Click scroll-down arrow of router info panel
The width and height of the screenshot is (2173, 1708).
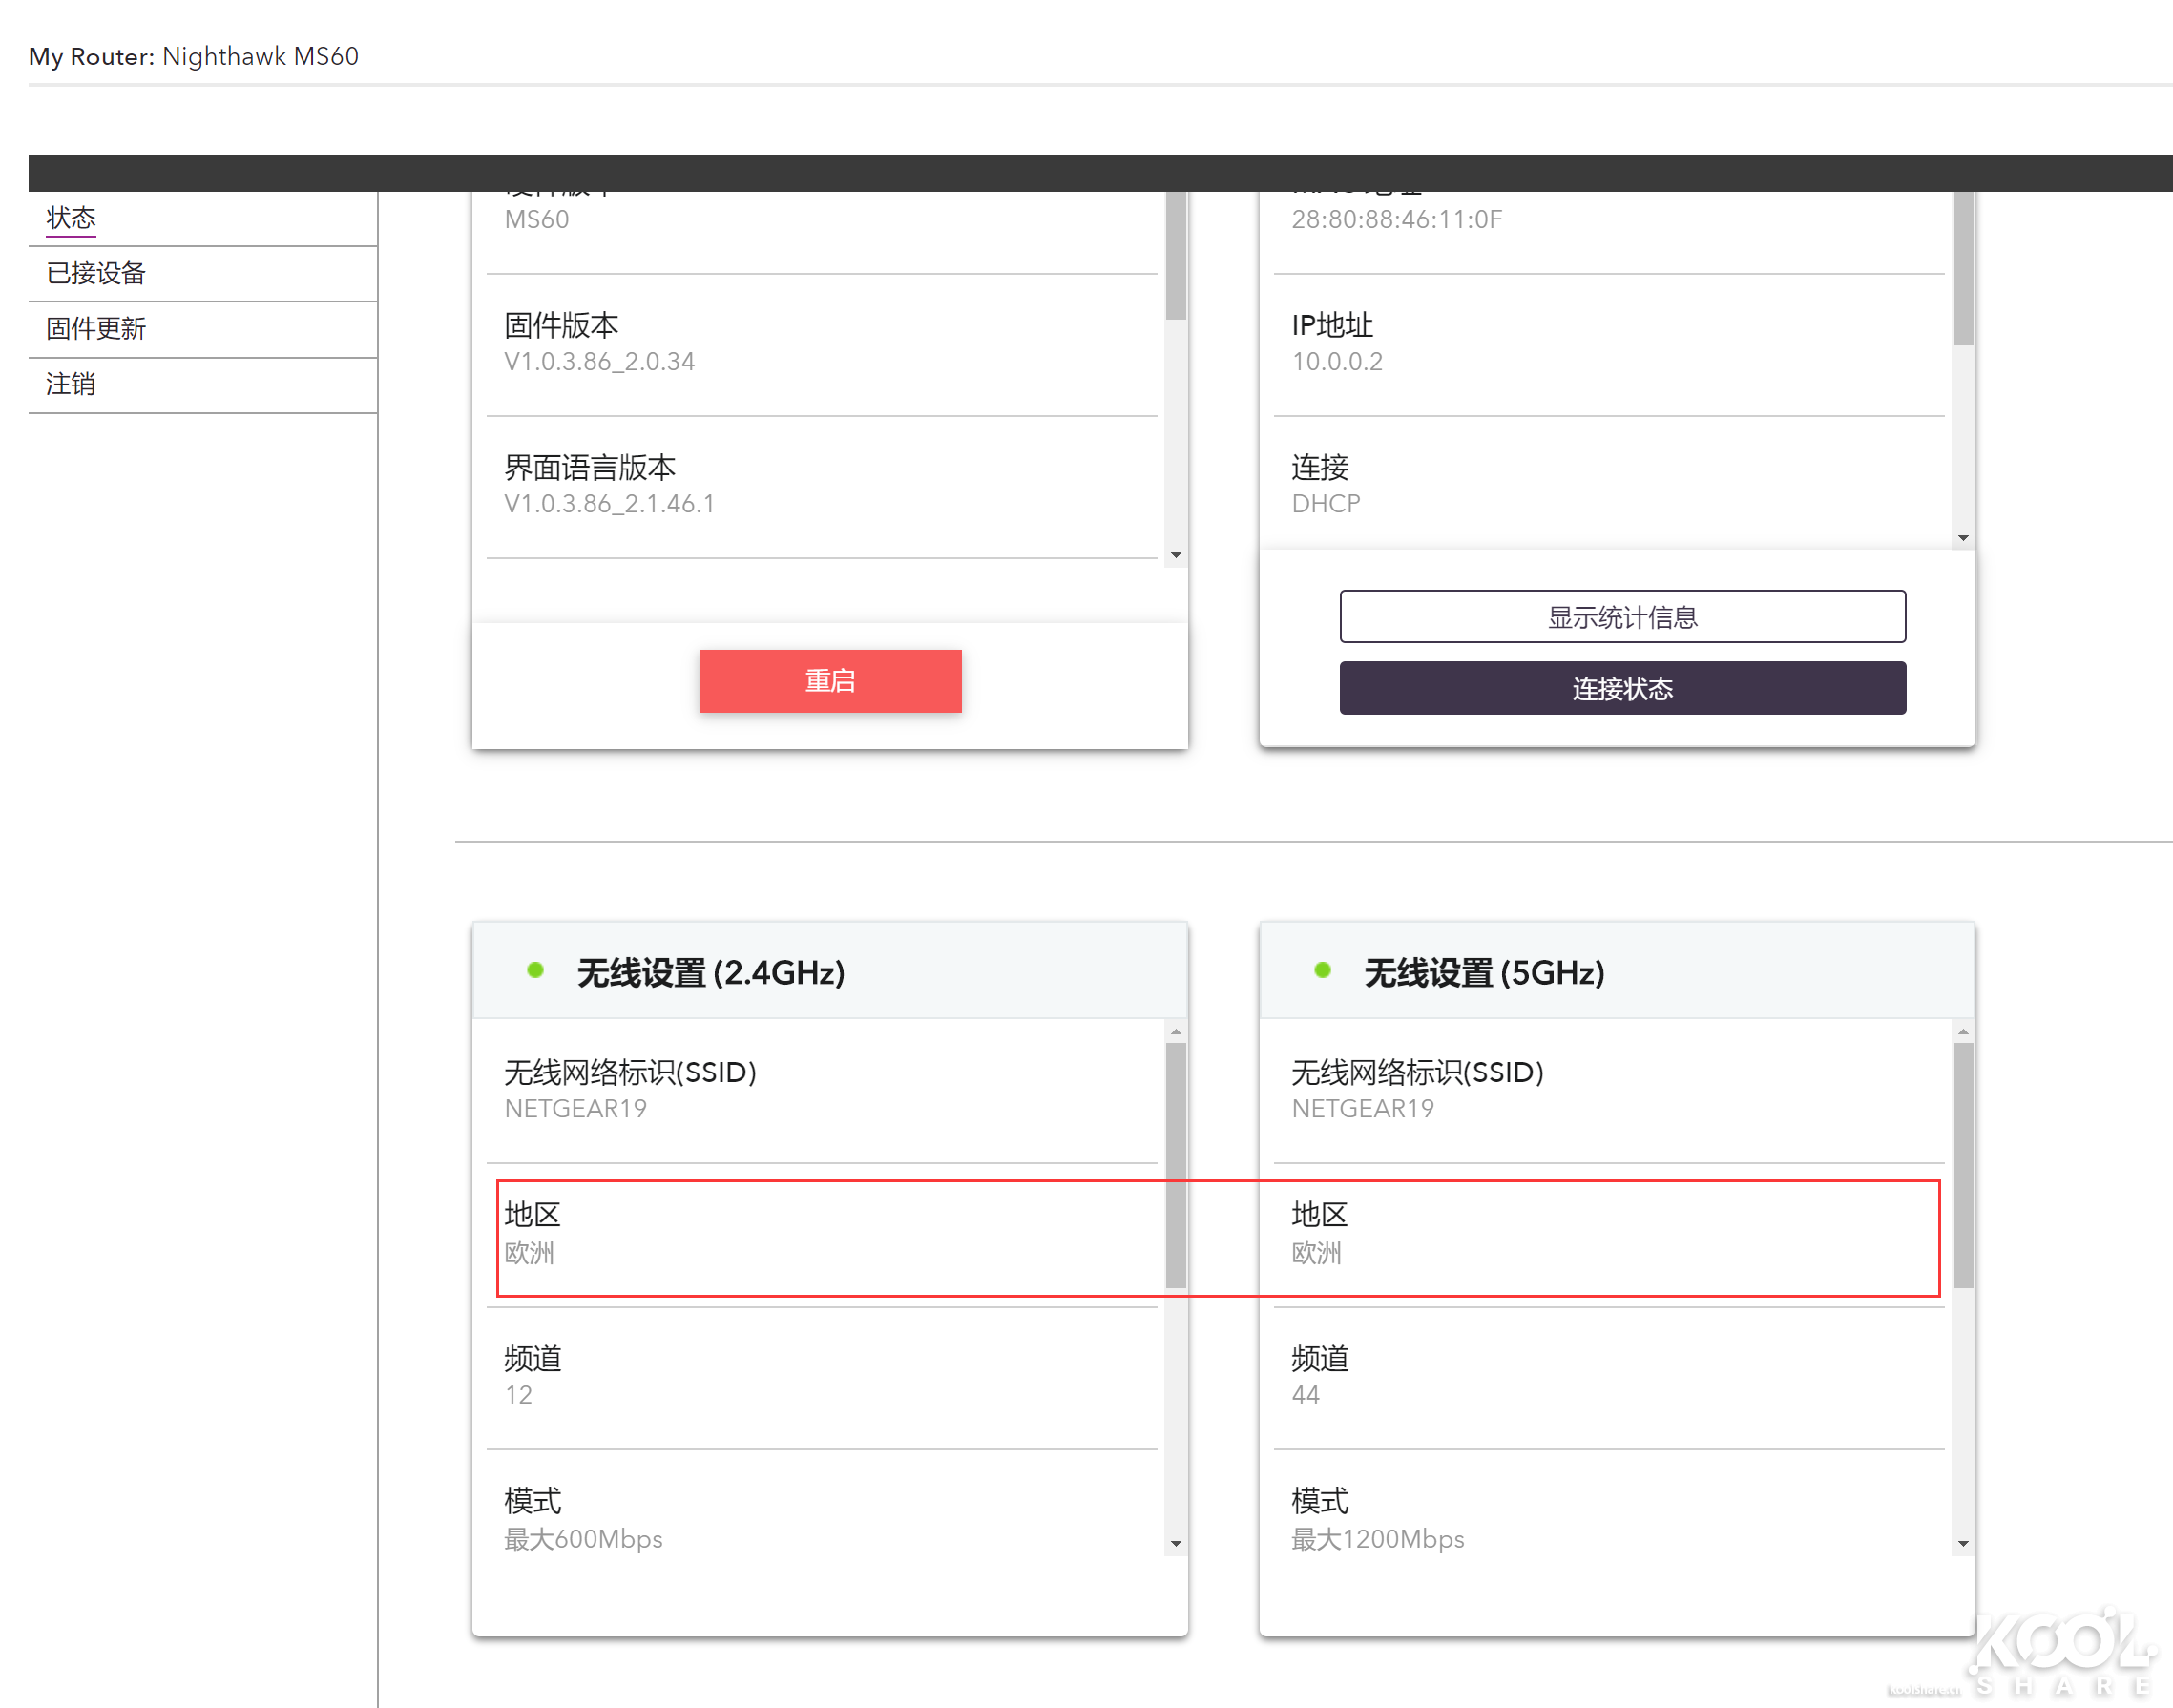(x=1176, y=555)
